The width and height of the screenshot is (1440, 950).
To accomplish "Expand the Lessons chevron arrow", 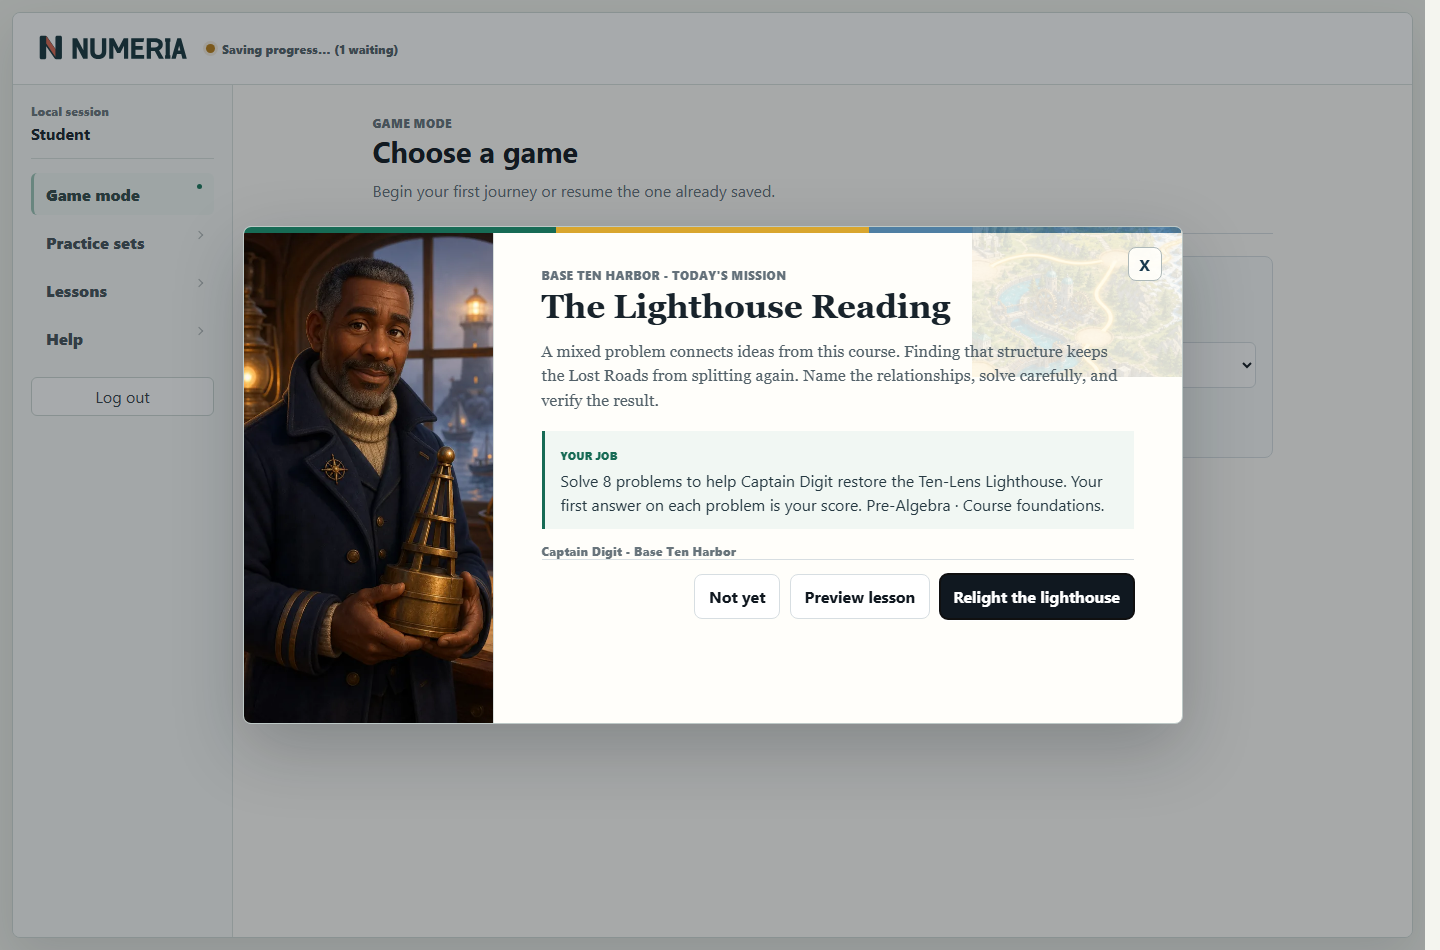I will click(x=201, y=283).
